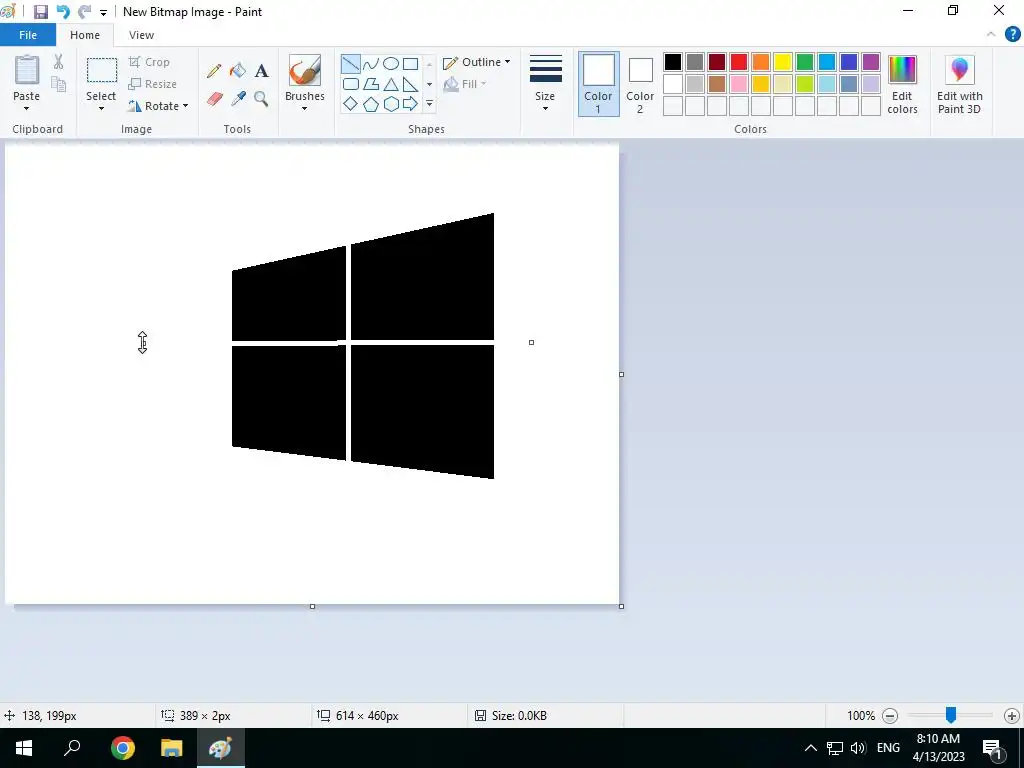Choose the Rounded rectangle shape
Image resolution: width=1024 pixels, height=768 pixels.
coord(351,84)
